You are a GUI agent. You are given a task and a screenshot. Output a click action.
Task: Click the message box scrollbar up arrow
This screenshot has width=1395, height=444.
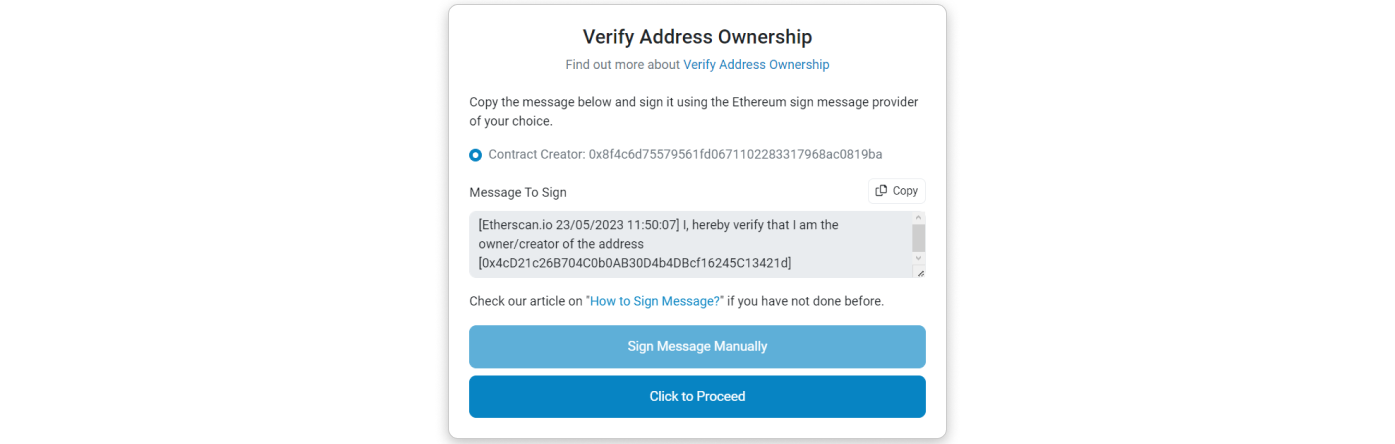918,217
